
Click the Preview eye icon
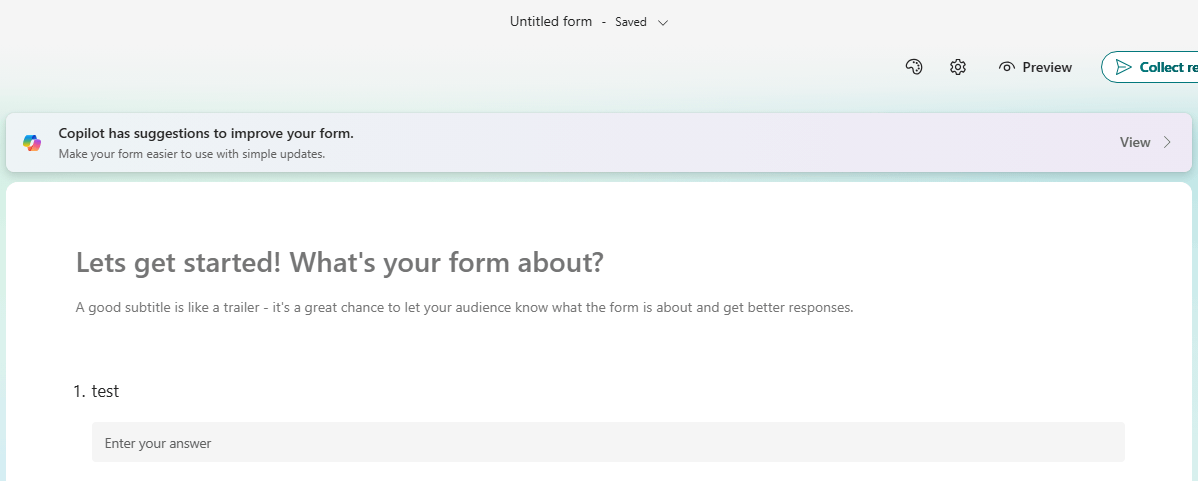click(x=1007, y=67)
